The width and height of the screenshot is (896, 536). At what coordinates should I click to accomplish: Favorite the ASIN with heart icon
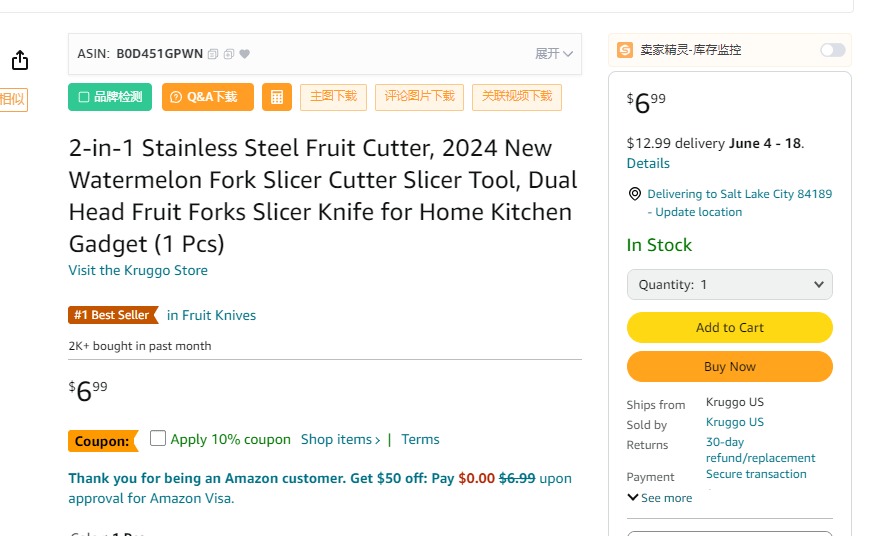[x=245, y=54]
